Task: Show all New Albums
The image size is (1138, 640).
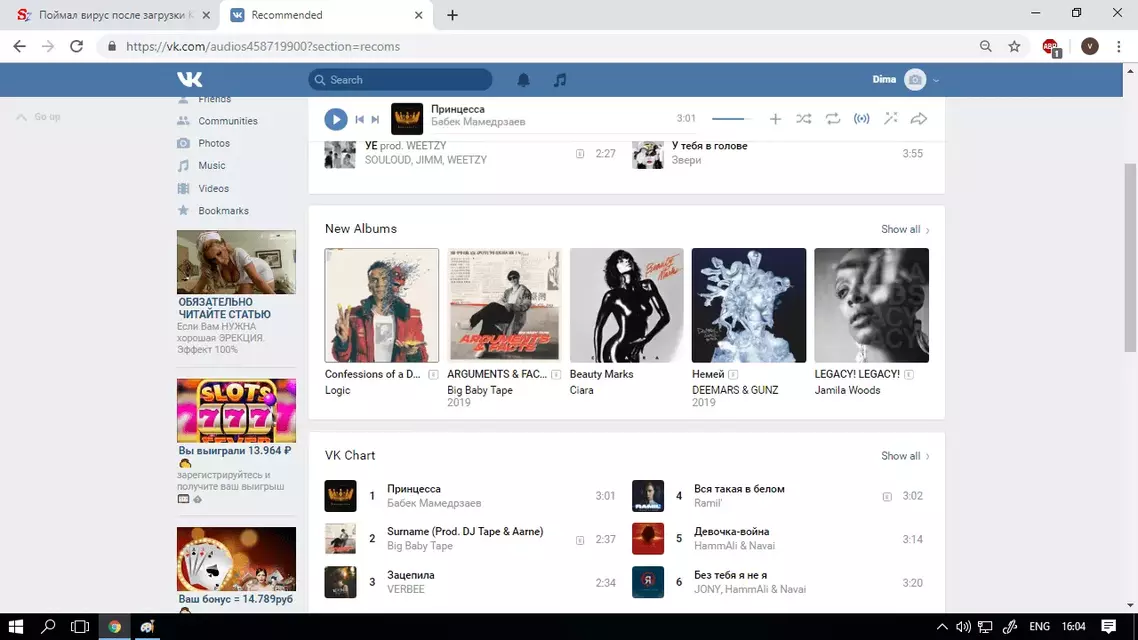Action: [905, 229]
